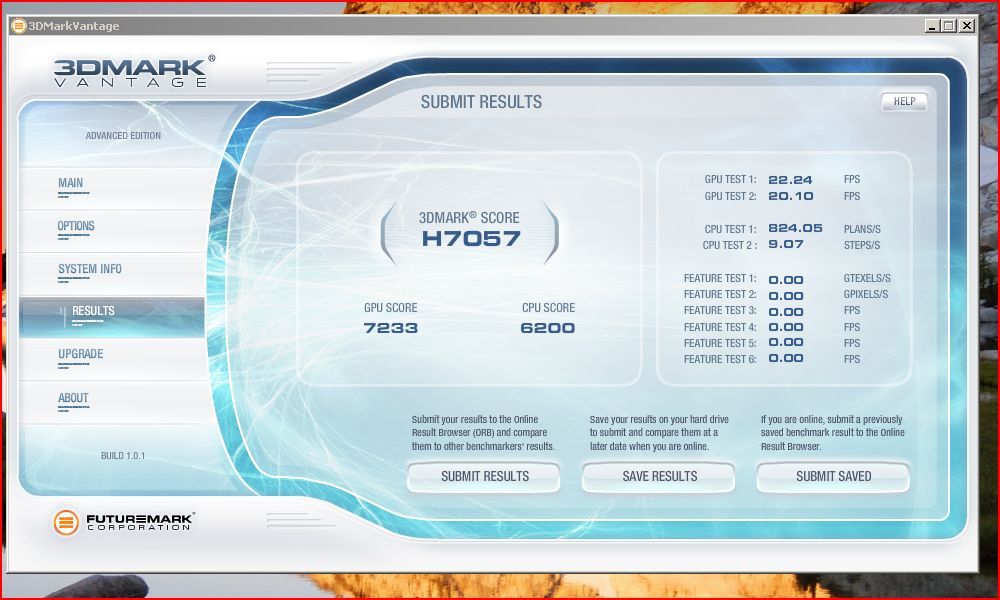Screen dimensions: 1000x600
Task: Click the Feature Test 4 label
Action: (720, 327)
